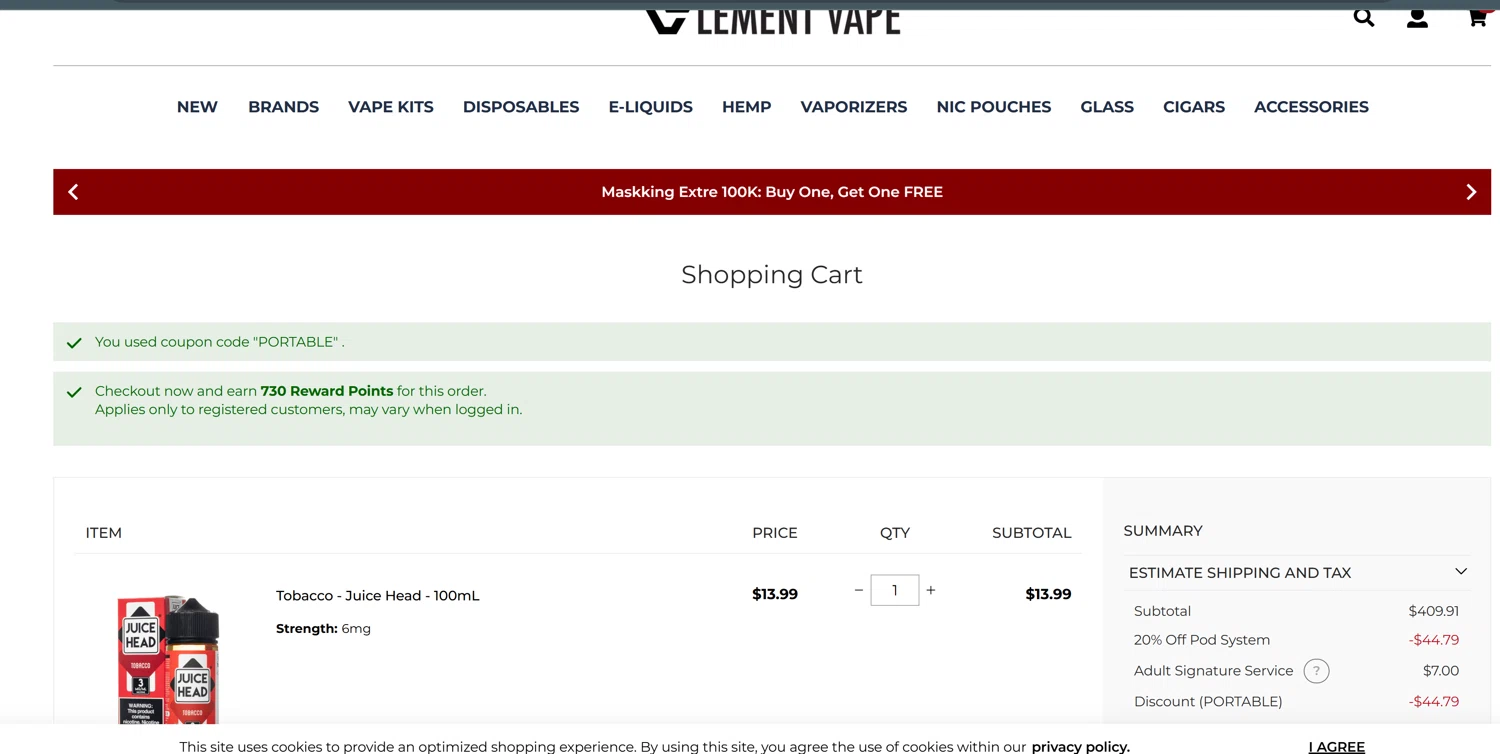Advance to next promo banner slide
This screenshot has height=754, width=1500.
coord(1470,192)
